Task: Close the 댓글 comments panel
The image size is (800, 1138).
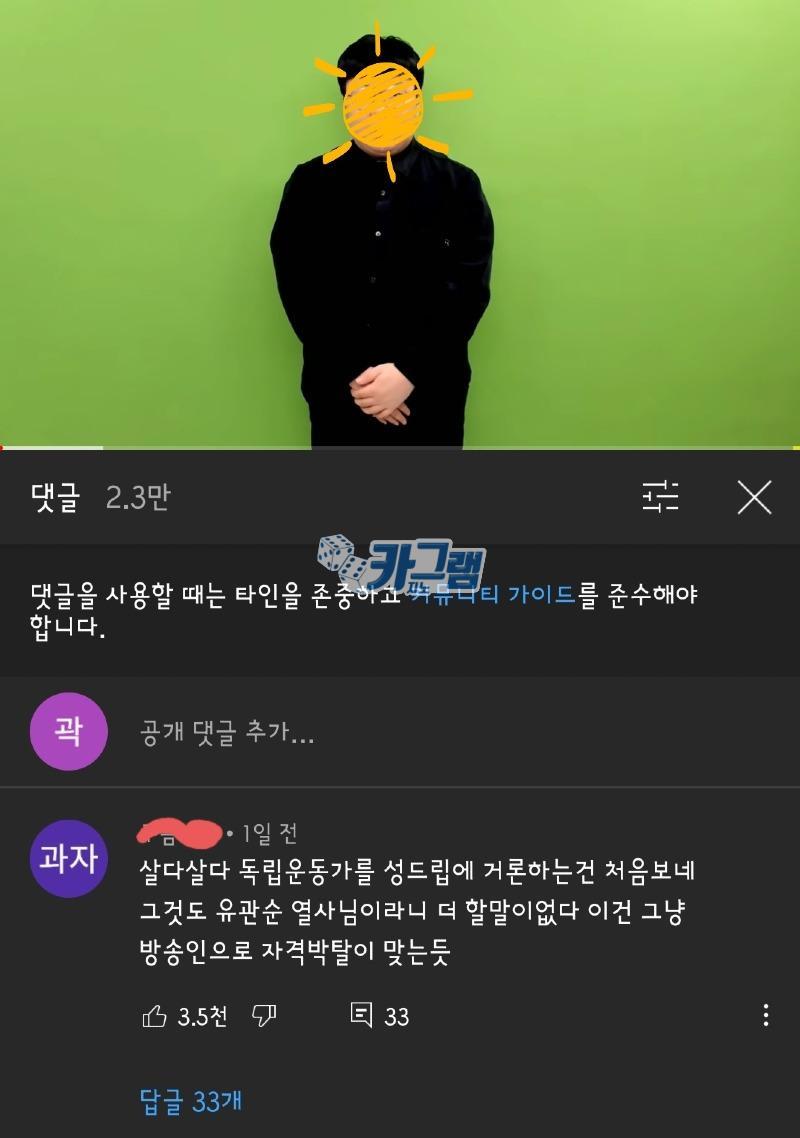Action: click(x=754, y=498)
